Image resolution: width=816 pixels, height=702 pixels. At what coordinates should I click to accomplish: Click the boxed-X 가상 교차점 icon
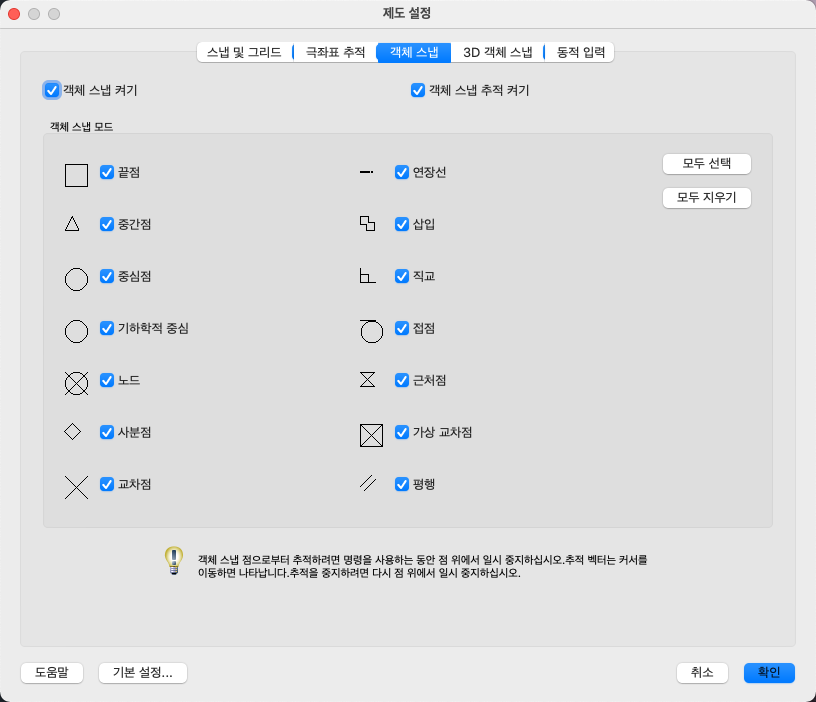click(371, 435)
